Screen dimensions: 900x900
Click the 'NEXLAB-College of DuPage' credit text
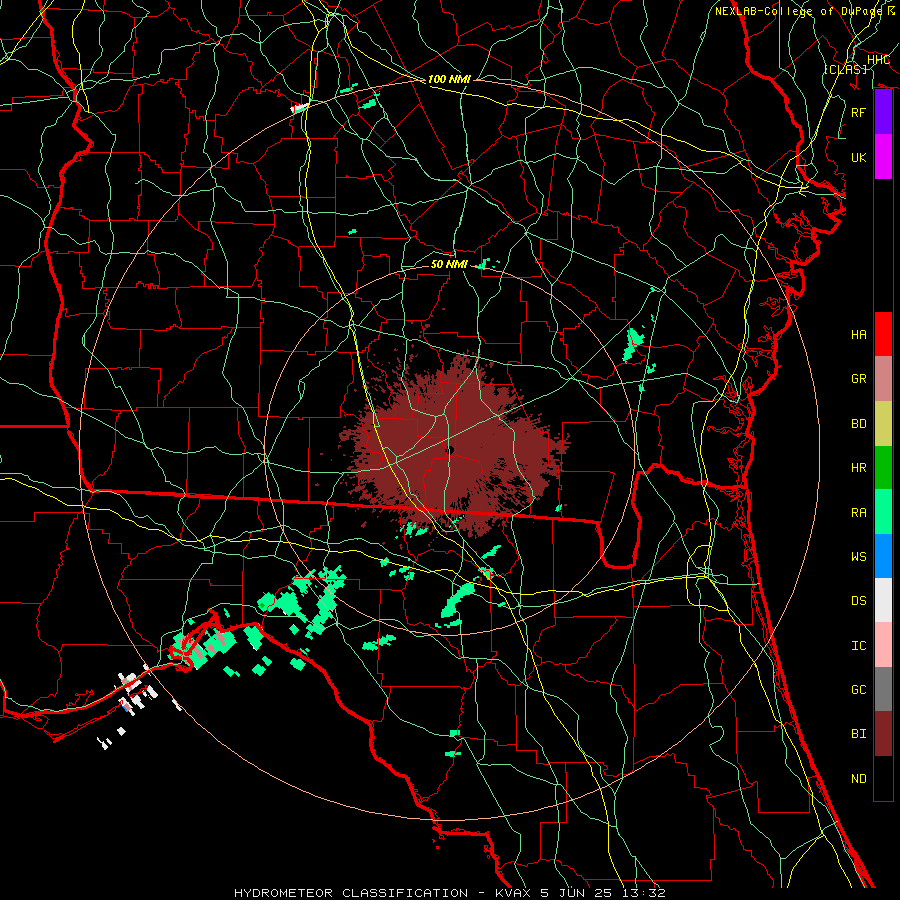[x=800, y=11]
